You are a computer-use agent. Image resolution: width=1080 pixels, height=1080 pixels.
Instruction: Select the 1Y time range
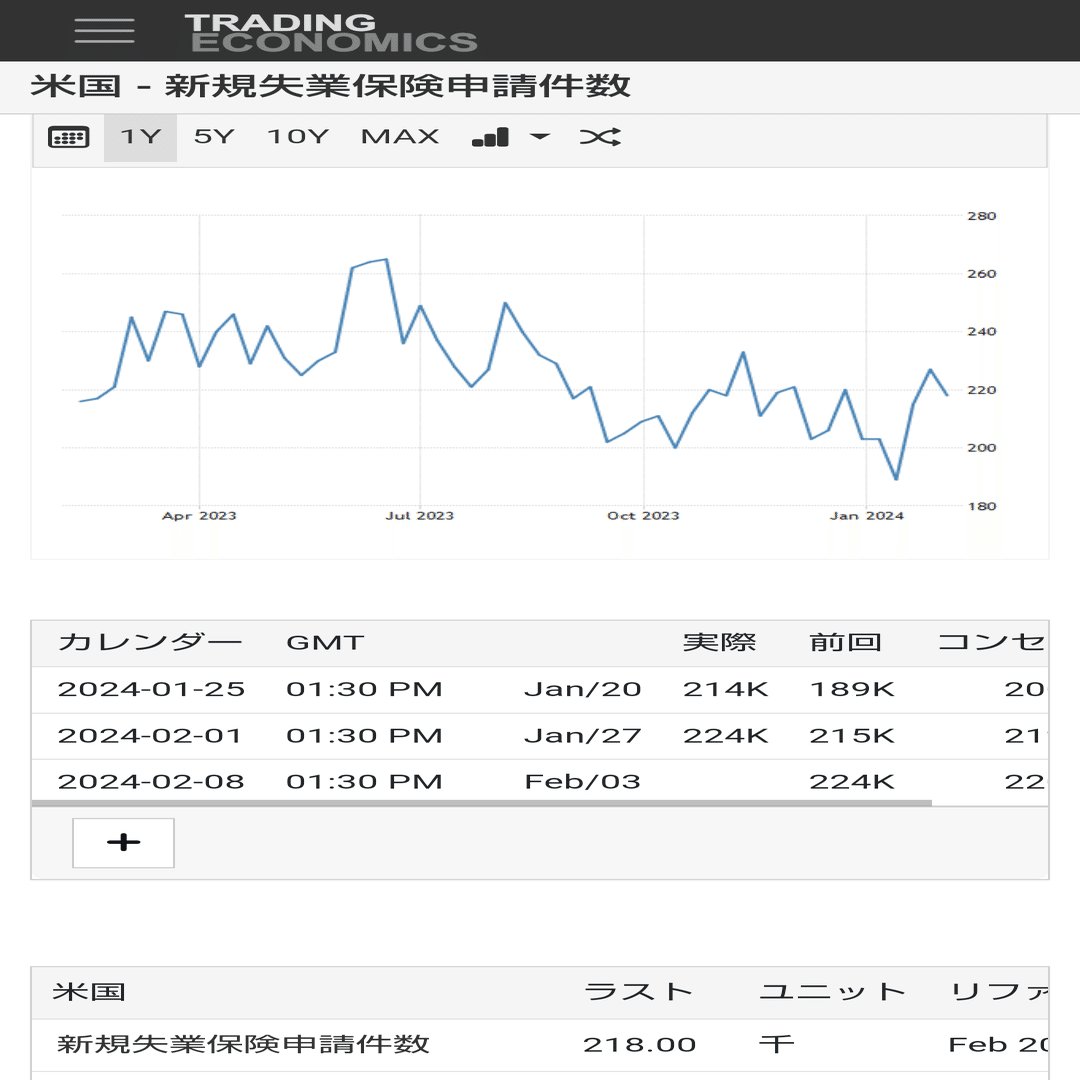click(x=141, y=137)
